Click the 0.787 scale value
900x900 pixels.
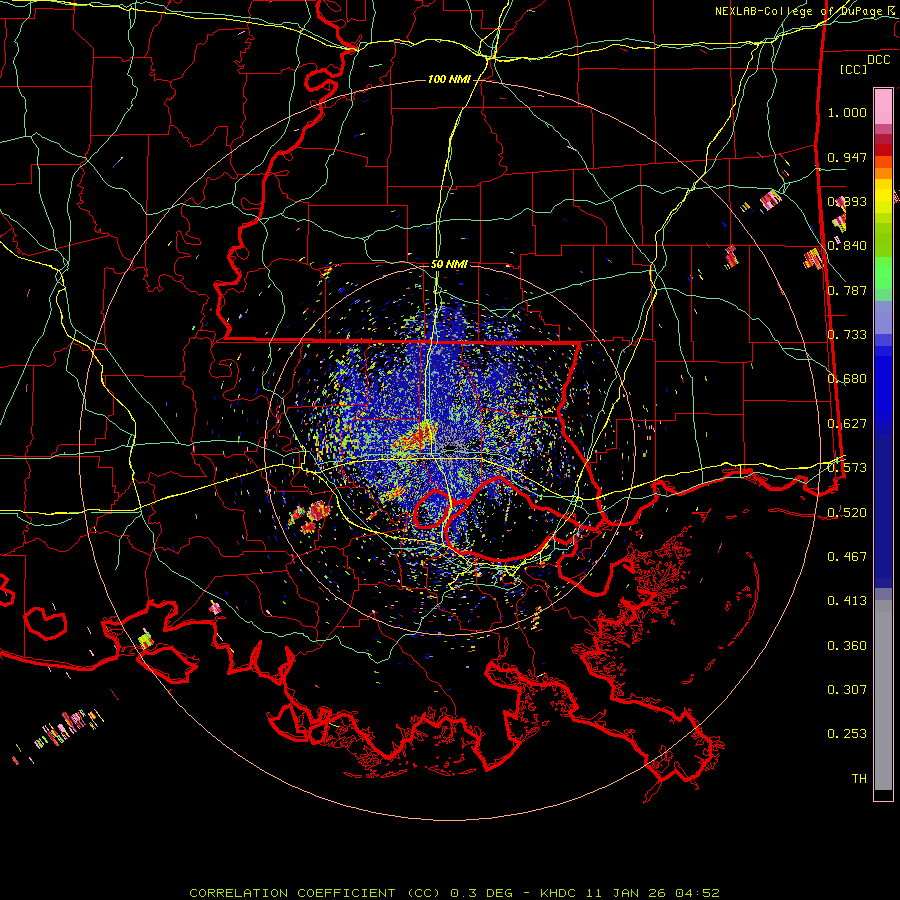coord(847,290)
